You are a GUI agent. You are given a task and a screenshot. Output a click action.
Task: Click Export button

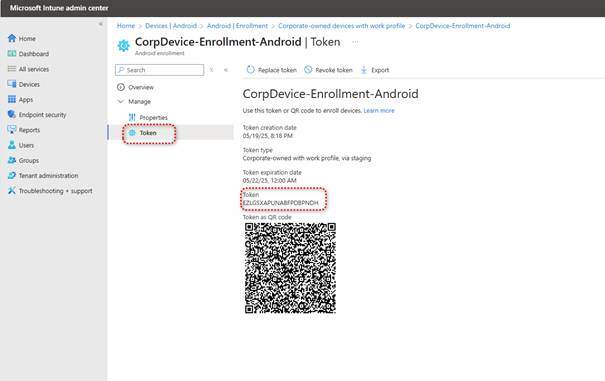(375, 70)
